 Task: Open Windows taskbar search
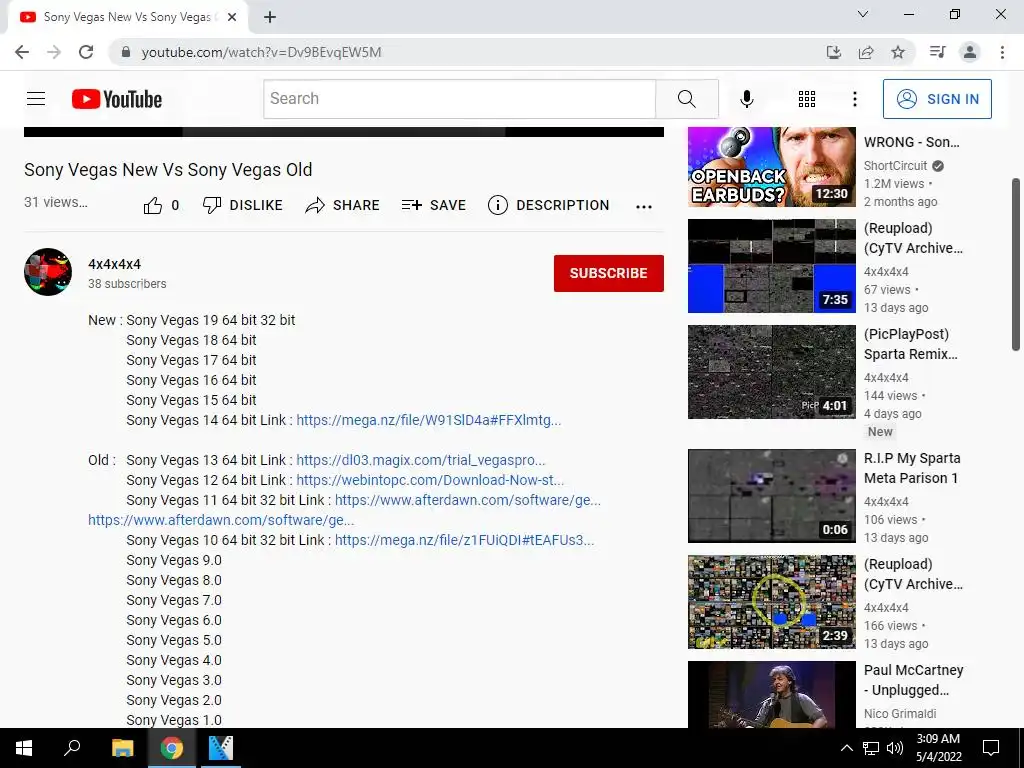[72, 748]
